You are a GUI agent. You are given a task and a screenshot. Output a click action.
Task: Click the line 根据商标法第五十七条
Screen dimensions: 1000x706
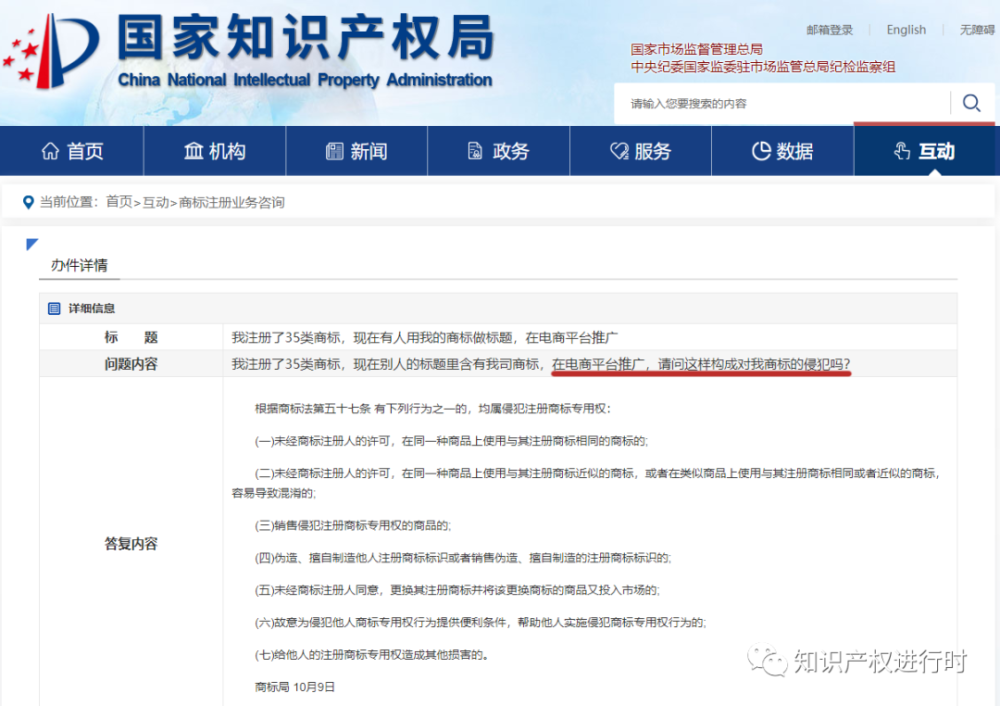coord(433,409)
